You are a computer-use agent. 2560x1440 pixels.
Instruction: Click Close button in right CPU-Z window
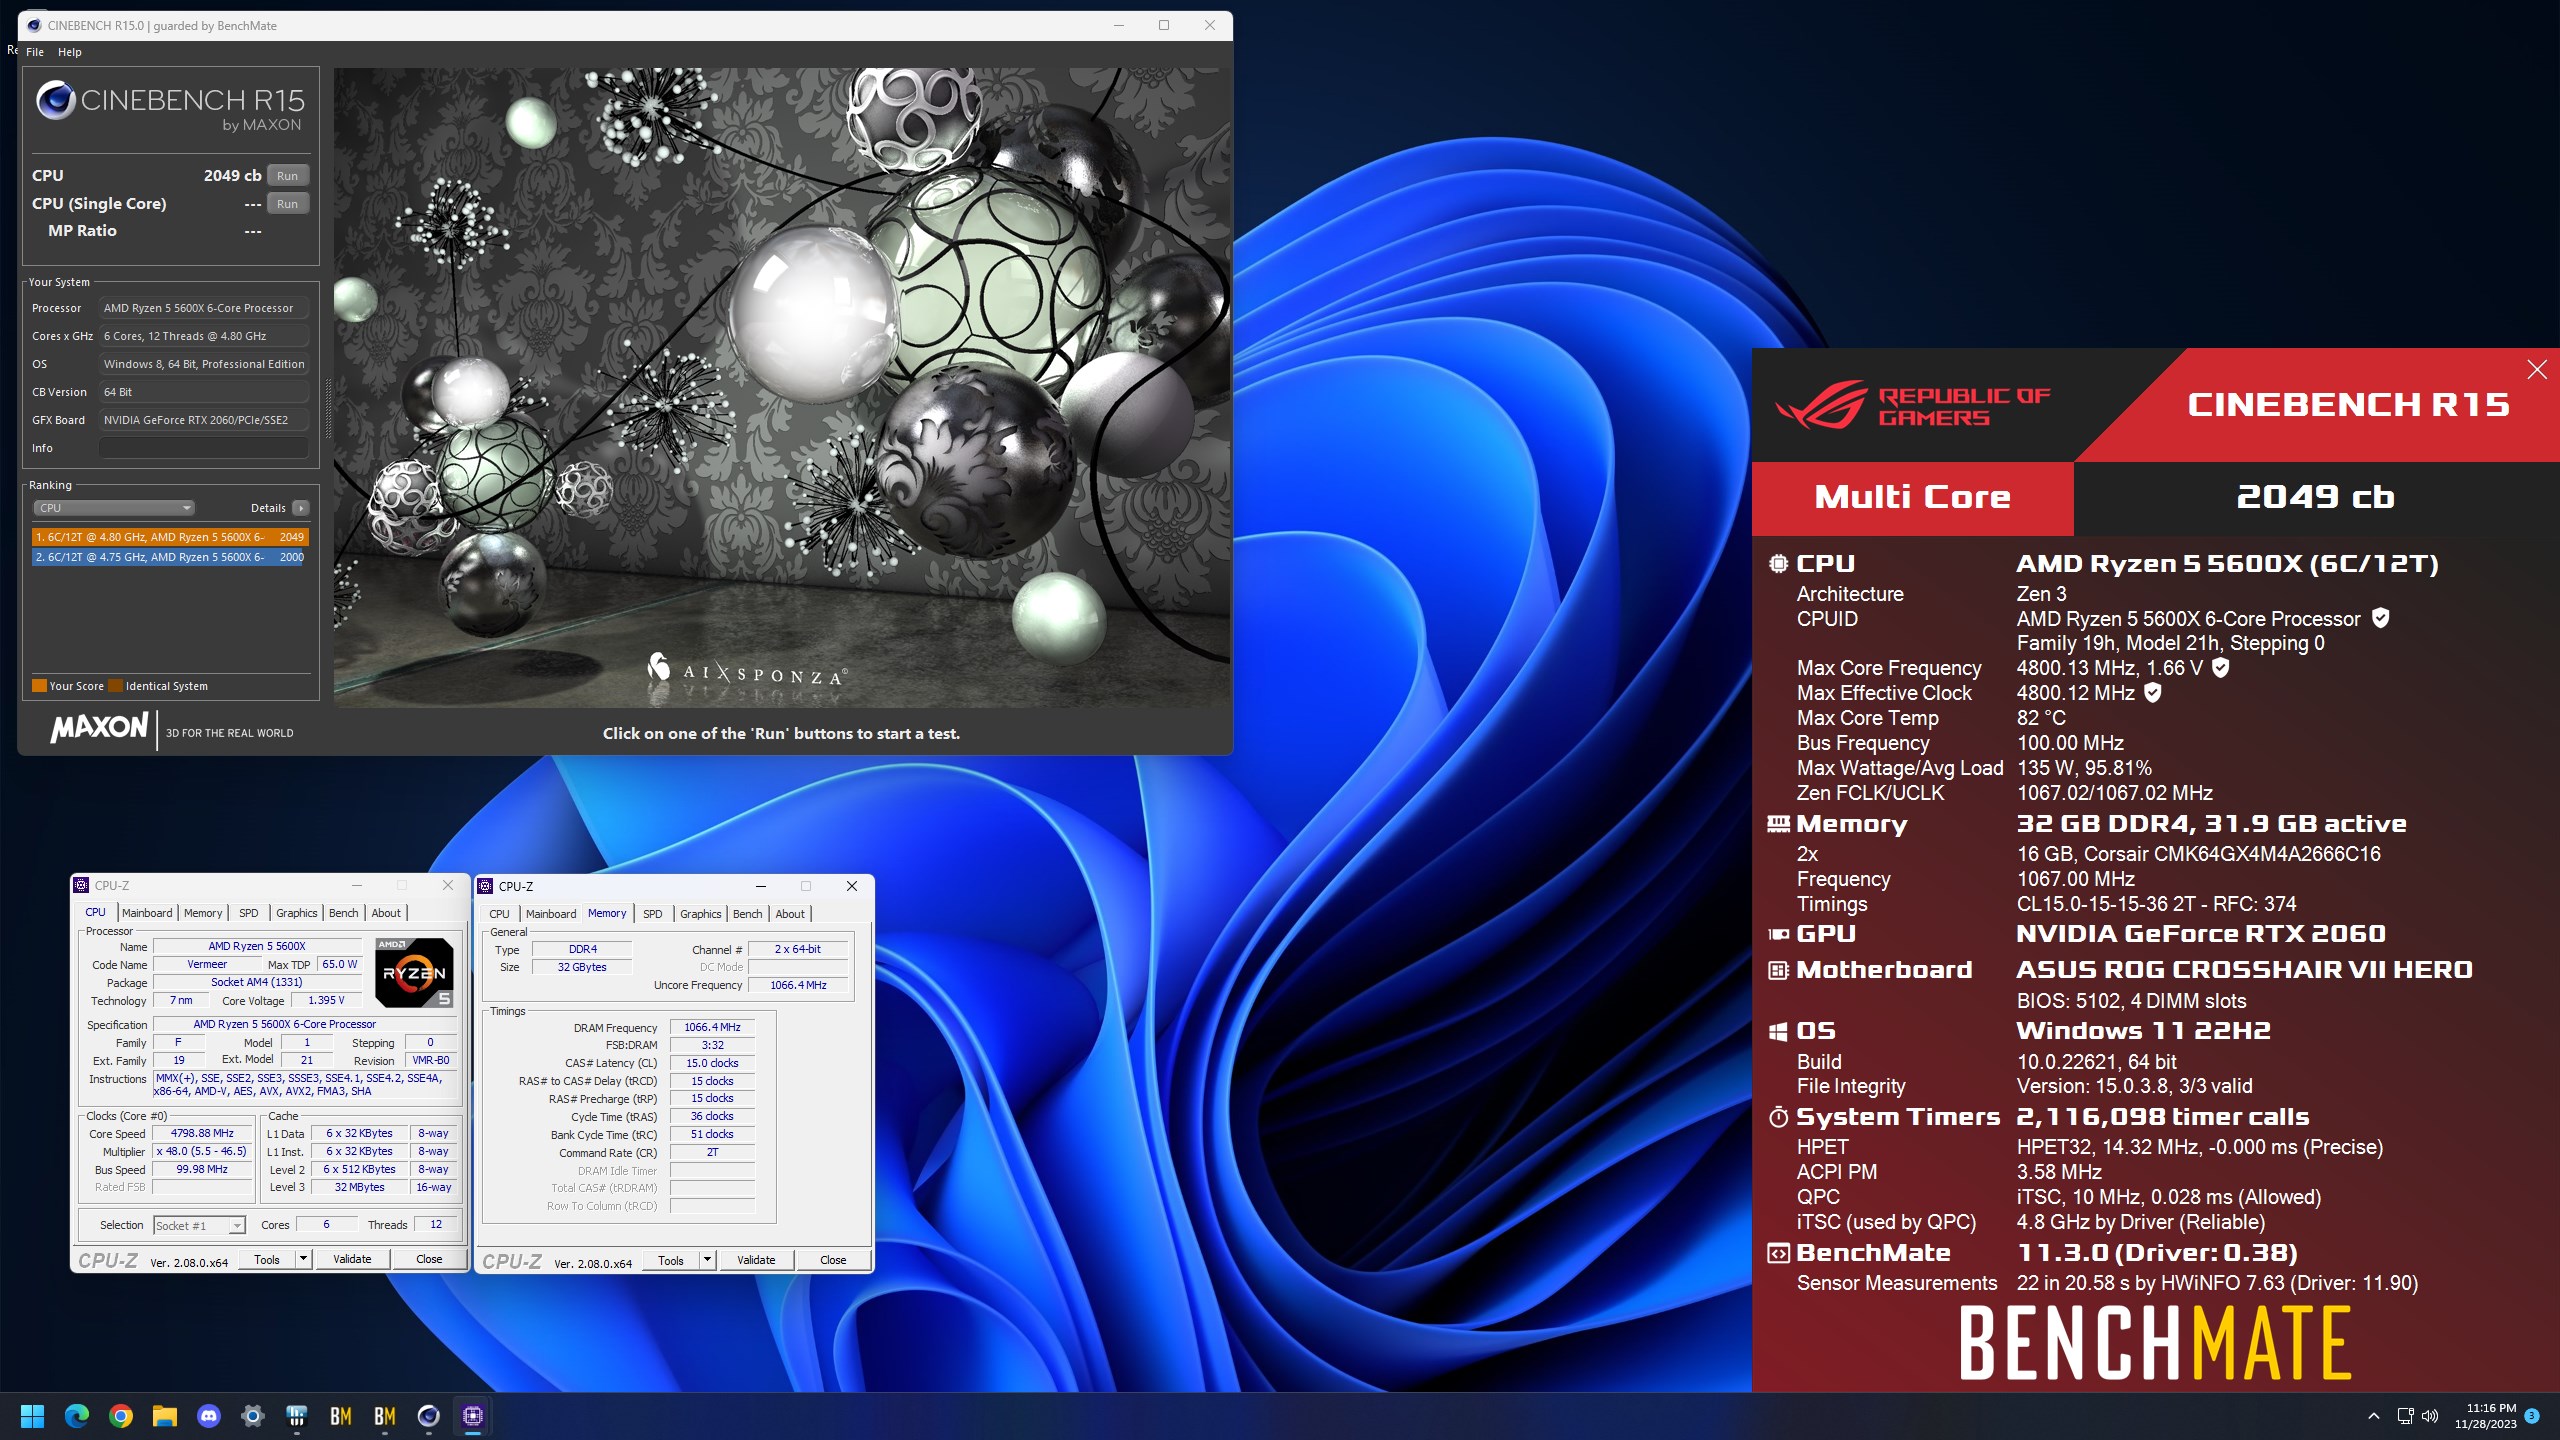tap(833, 1260)
